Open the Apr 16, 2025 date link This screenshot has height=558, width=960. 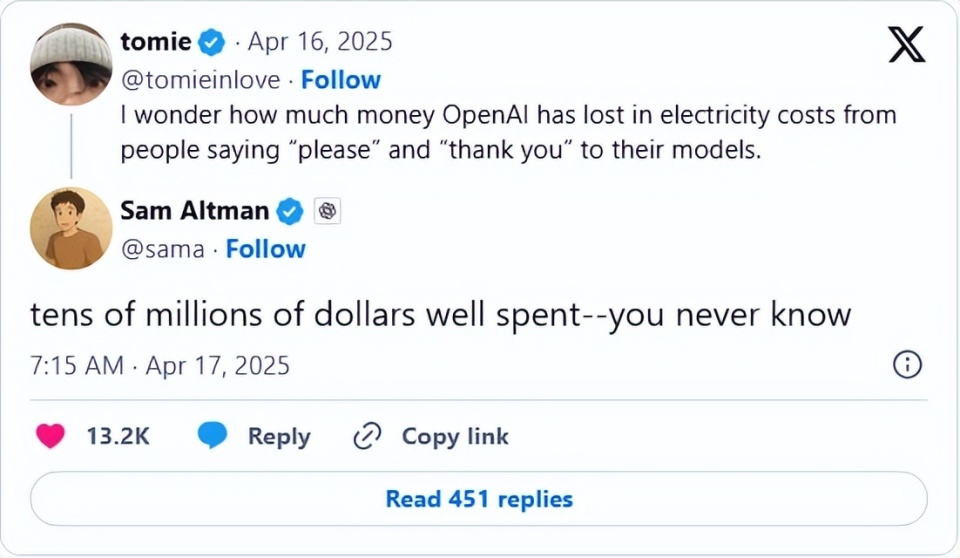click(x=319, y=42)
